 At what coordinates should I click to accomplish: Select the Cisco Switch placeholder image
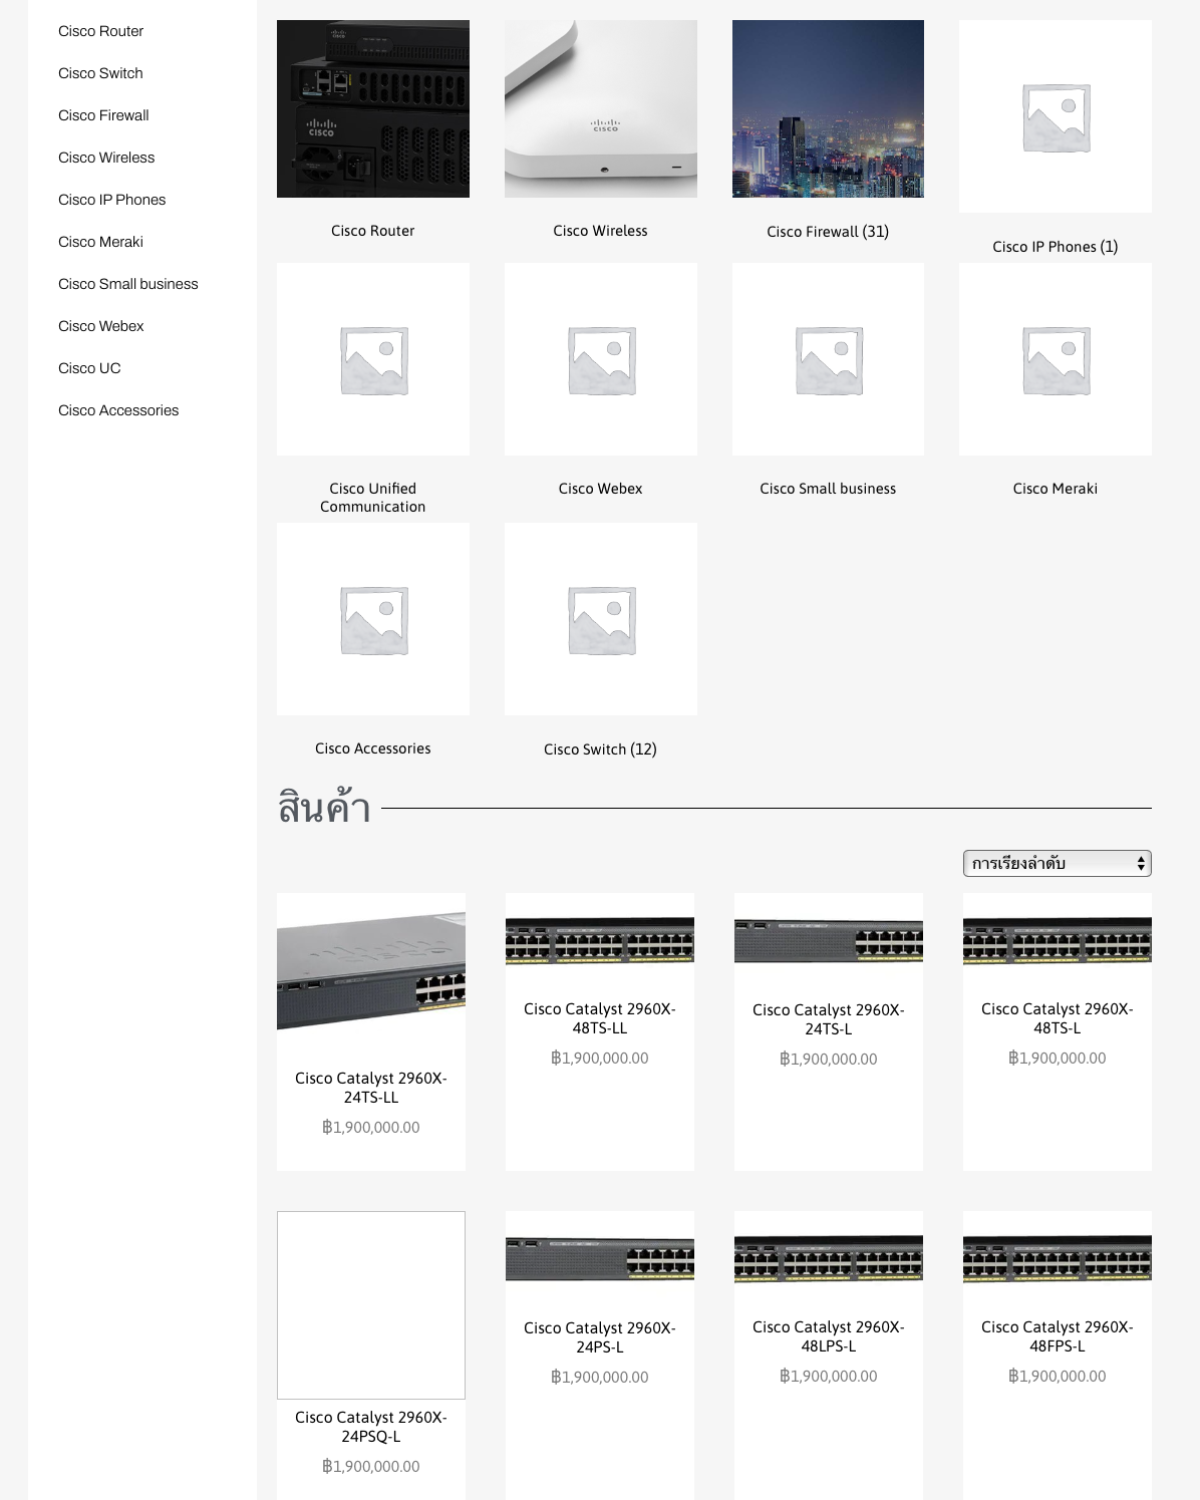[600, 619]
